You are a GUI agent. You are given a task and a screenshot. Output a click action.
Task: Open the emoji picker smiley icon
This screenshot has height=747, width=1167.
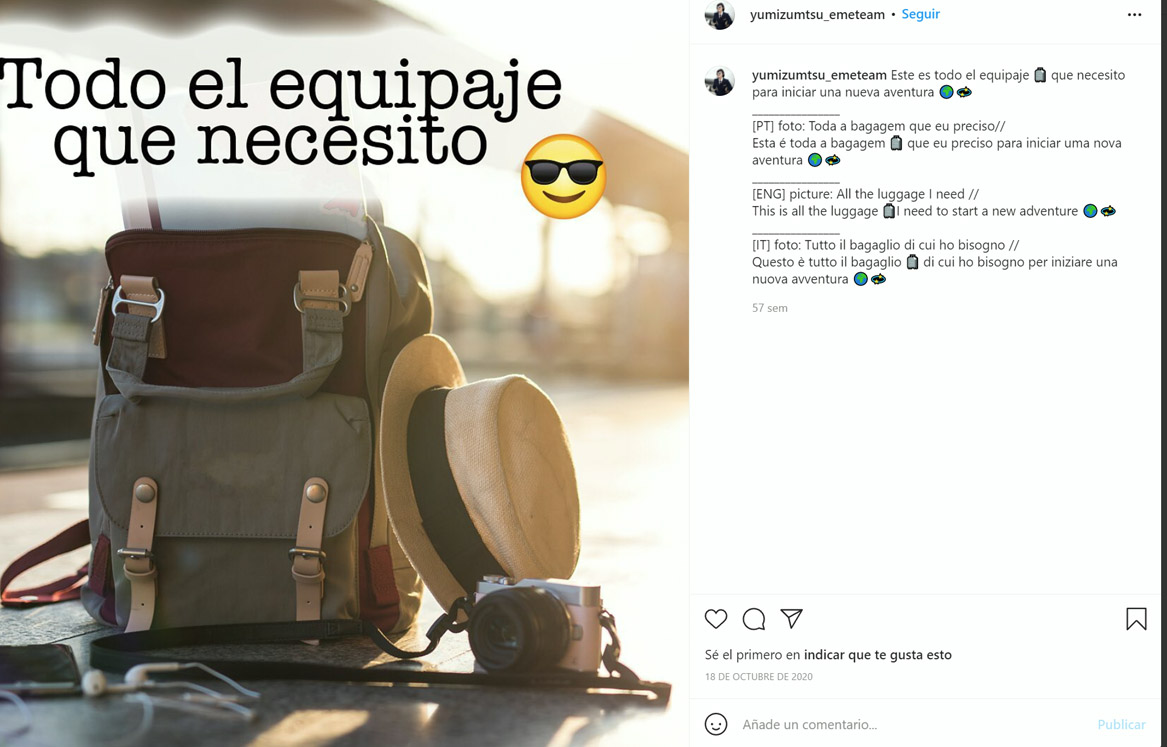click(x=715, y=724)
